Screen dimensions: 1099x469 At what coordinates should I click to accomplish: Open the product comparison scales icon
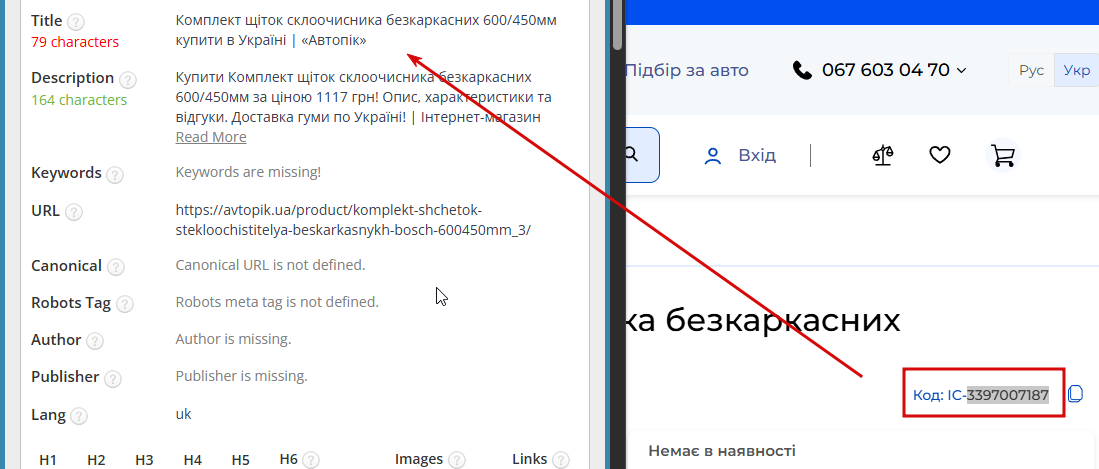point(883,155)
